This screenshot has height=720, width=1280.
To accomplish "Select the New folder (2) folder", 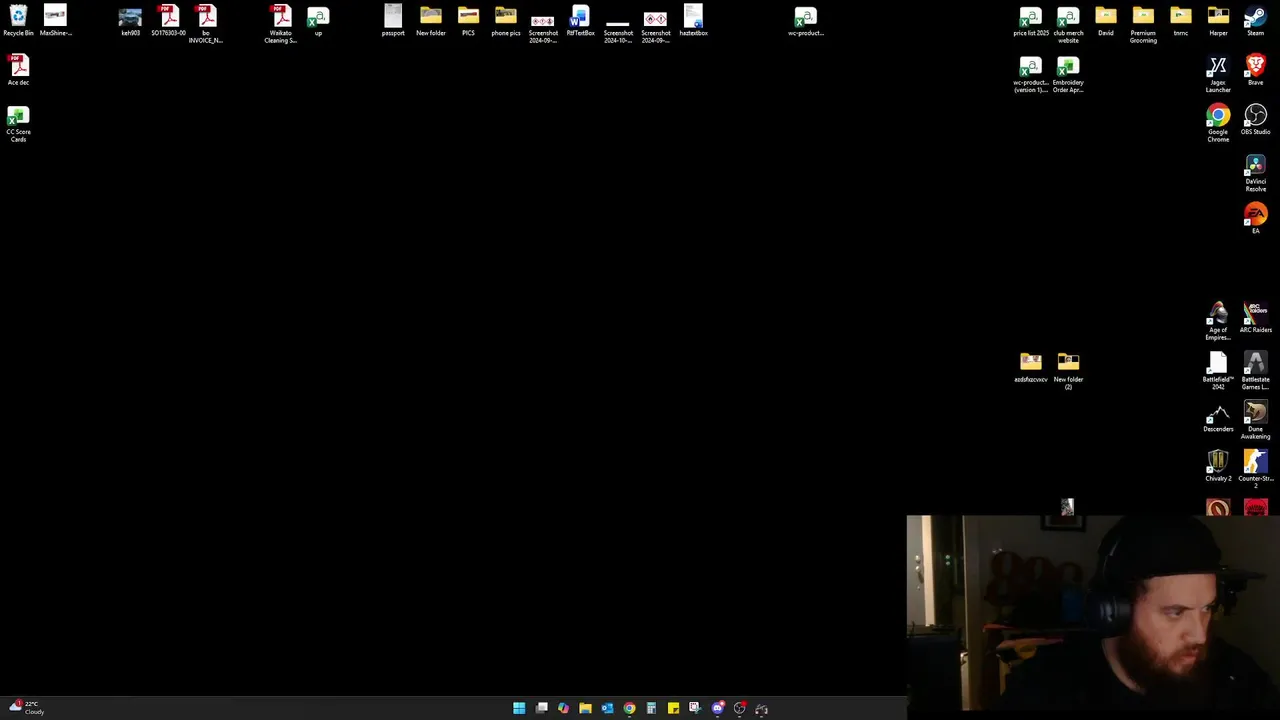I will point(1068,371).
